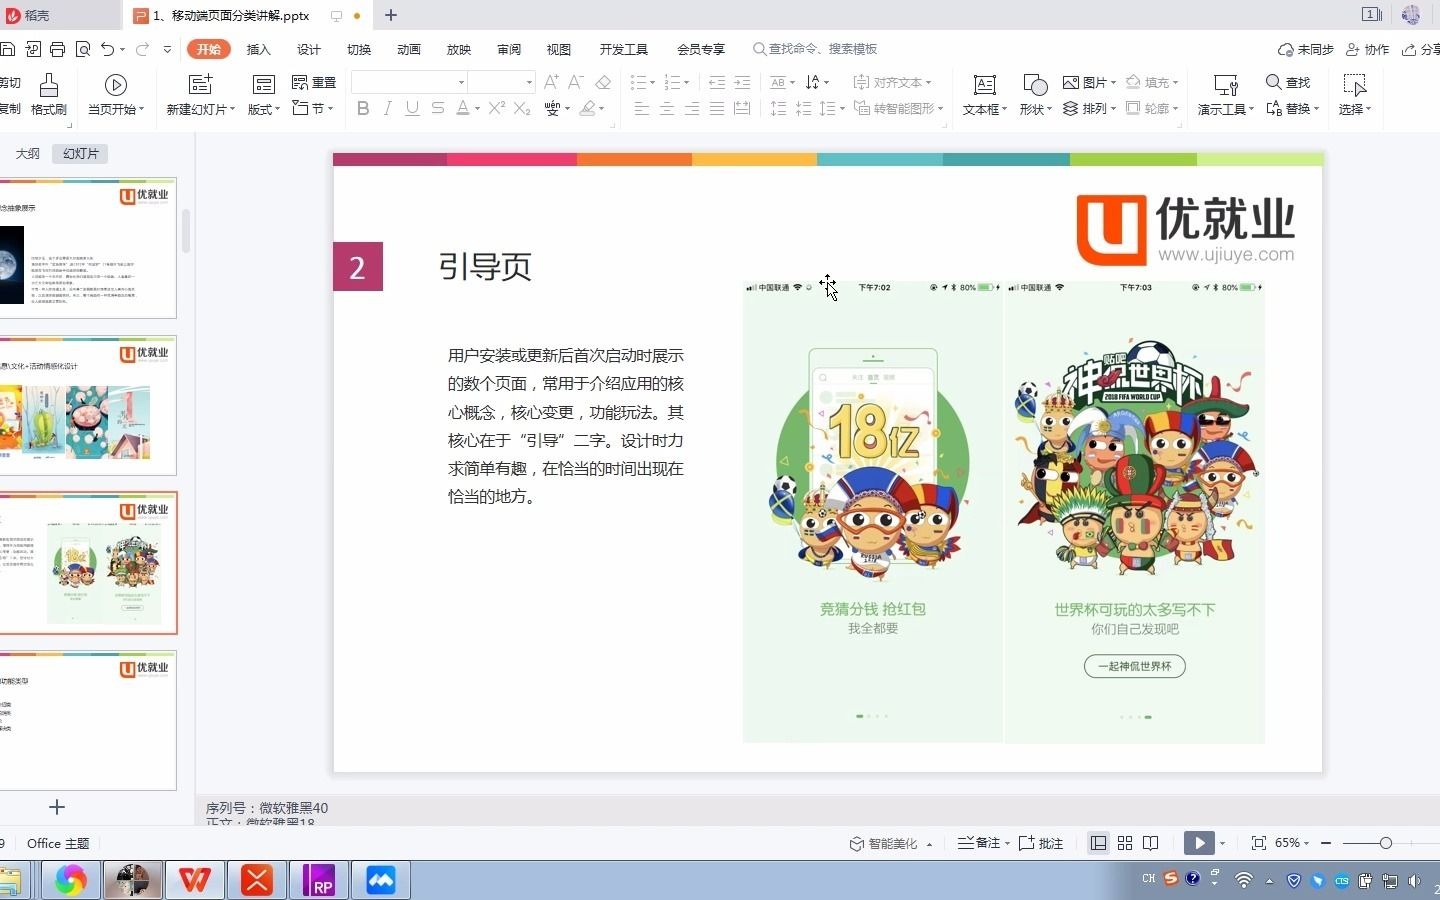Click the Select (选择) tool
Viewport: 1440px width, 900px height.
tap(1355, 95)
